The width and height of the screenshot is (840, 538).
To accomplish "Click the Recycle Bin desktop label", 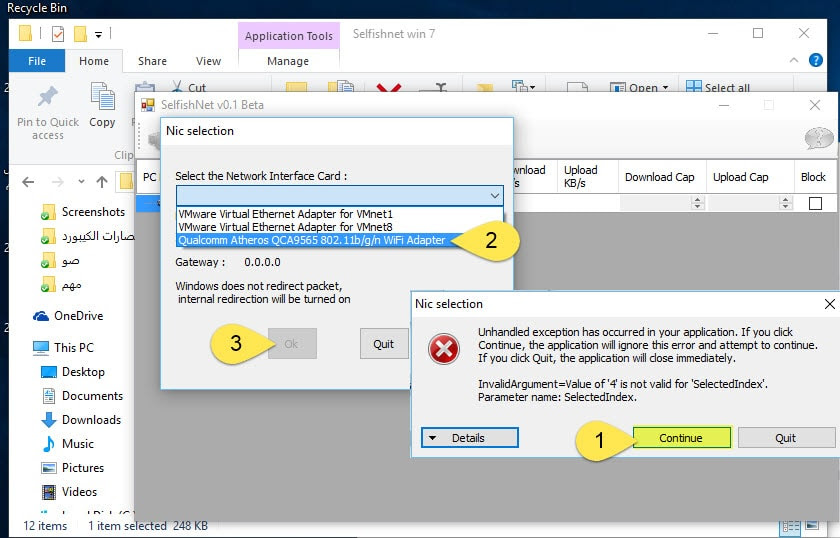I will pyautogui.click(x=37, y=8).
